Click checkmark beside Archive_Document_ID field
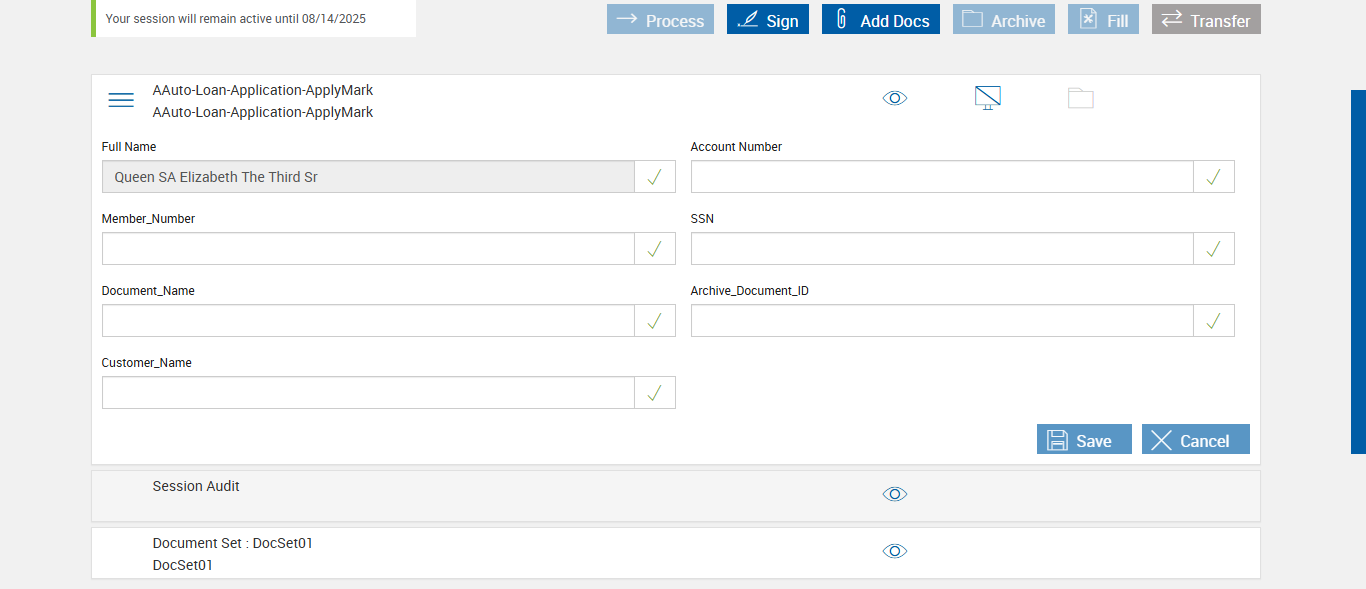 click(x=1213, y=321)
